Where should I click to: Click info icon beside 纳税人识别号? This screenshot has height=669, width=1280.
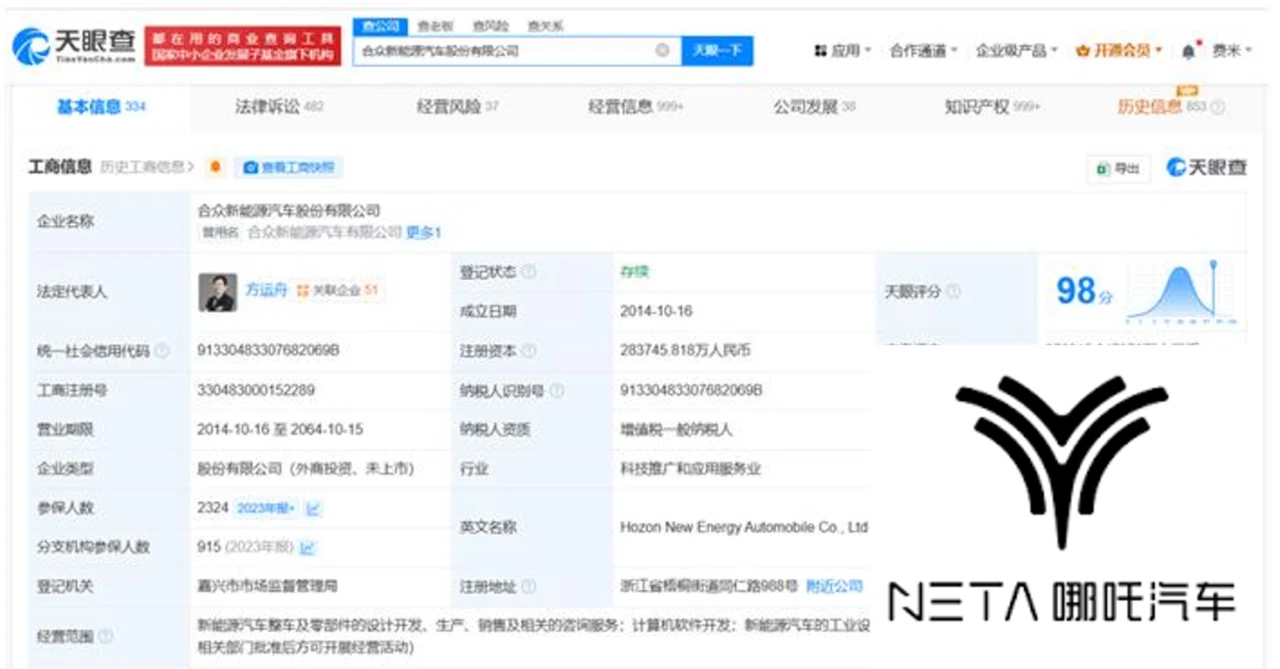555,391
